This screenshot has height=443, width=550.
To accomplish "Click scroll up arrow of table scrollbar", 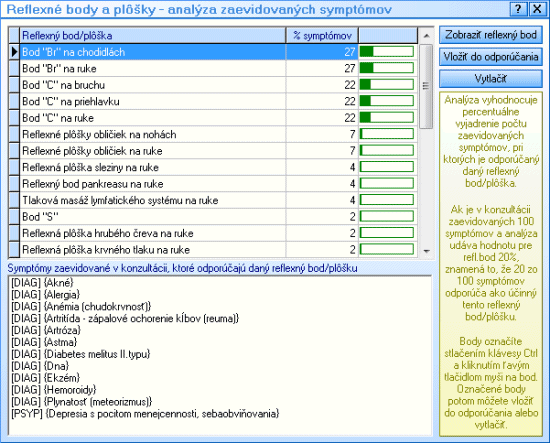I will (426, 35).
